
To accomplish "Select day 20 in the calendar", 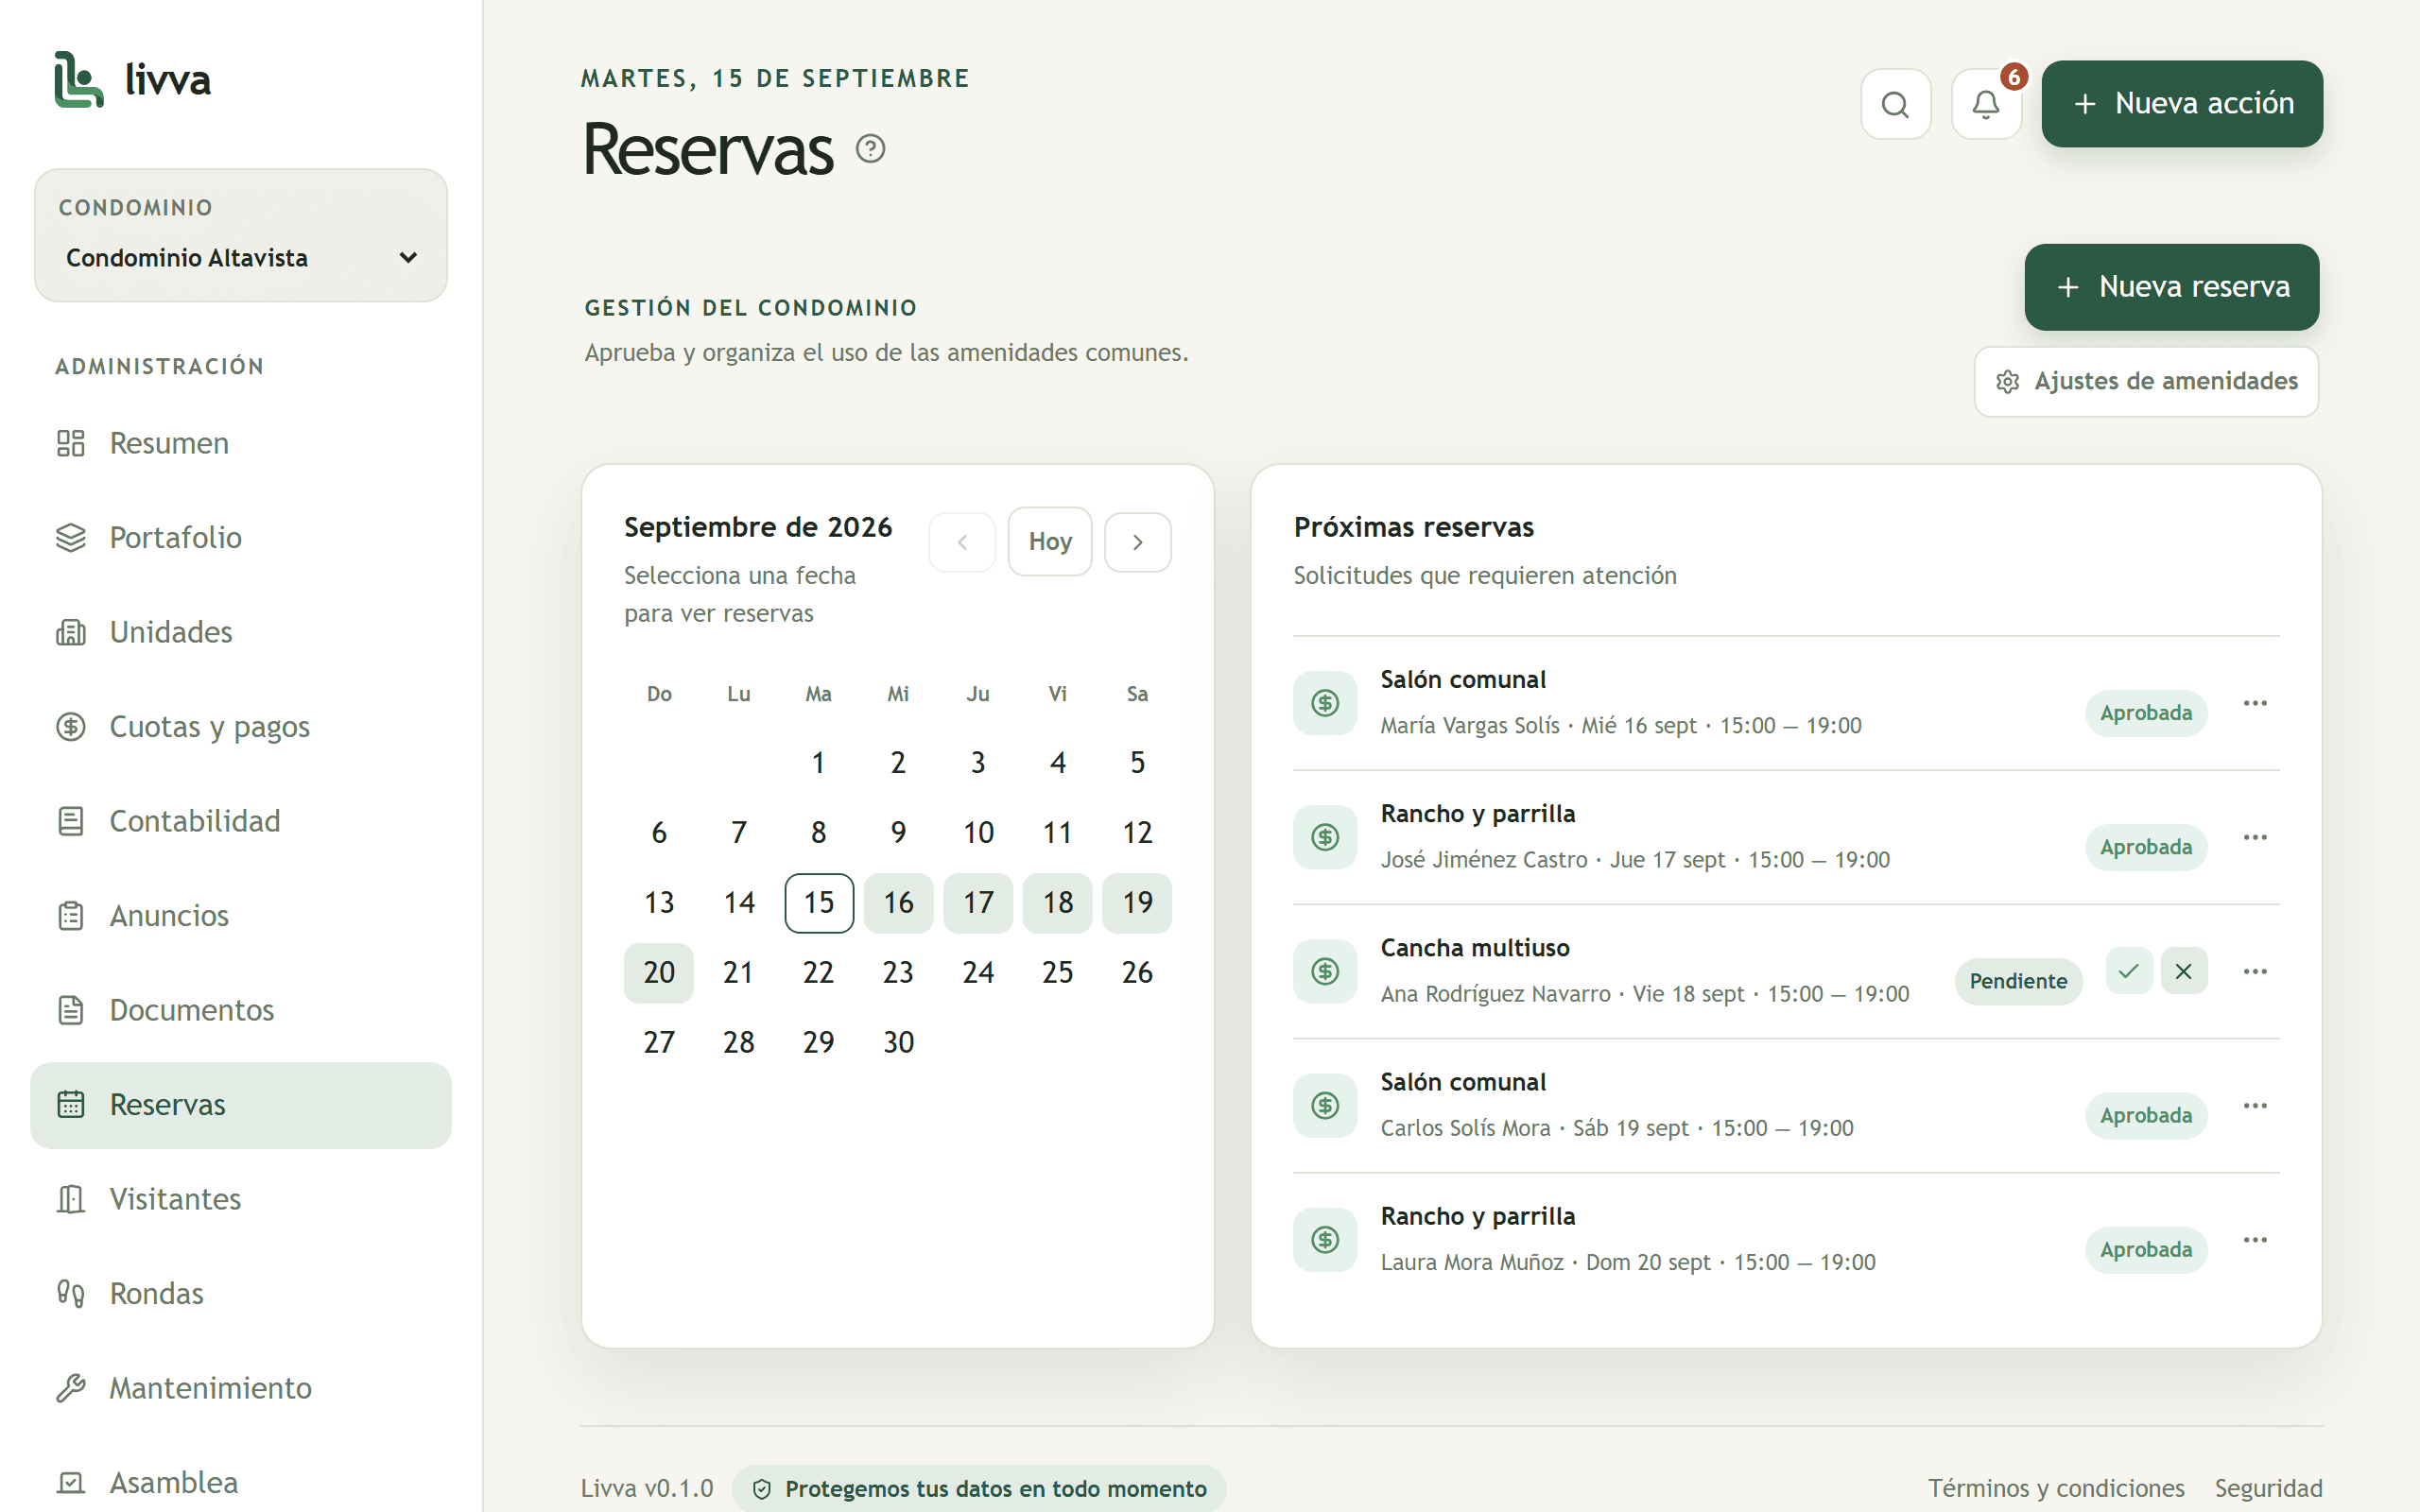I will (x=659, y=973).
